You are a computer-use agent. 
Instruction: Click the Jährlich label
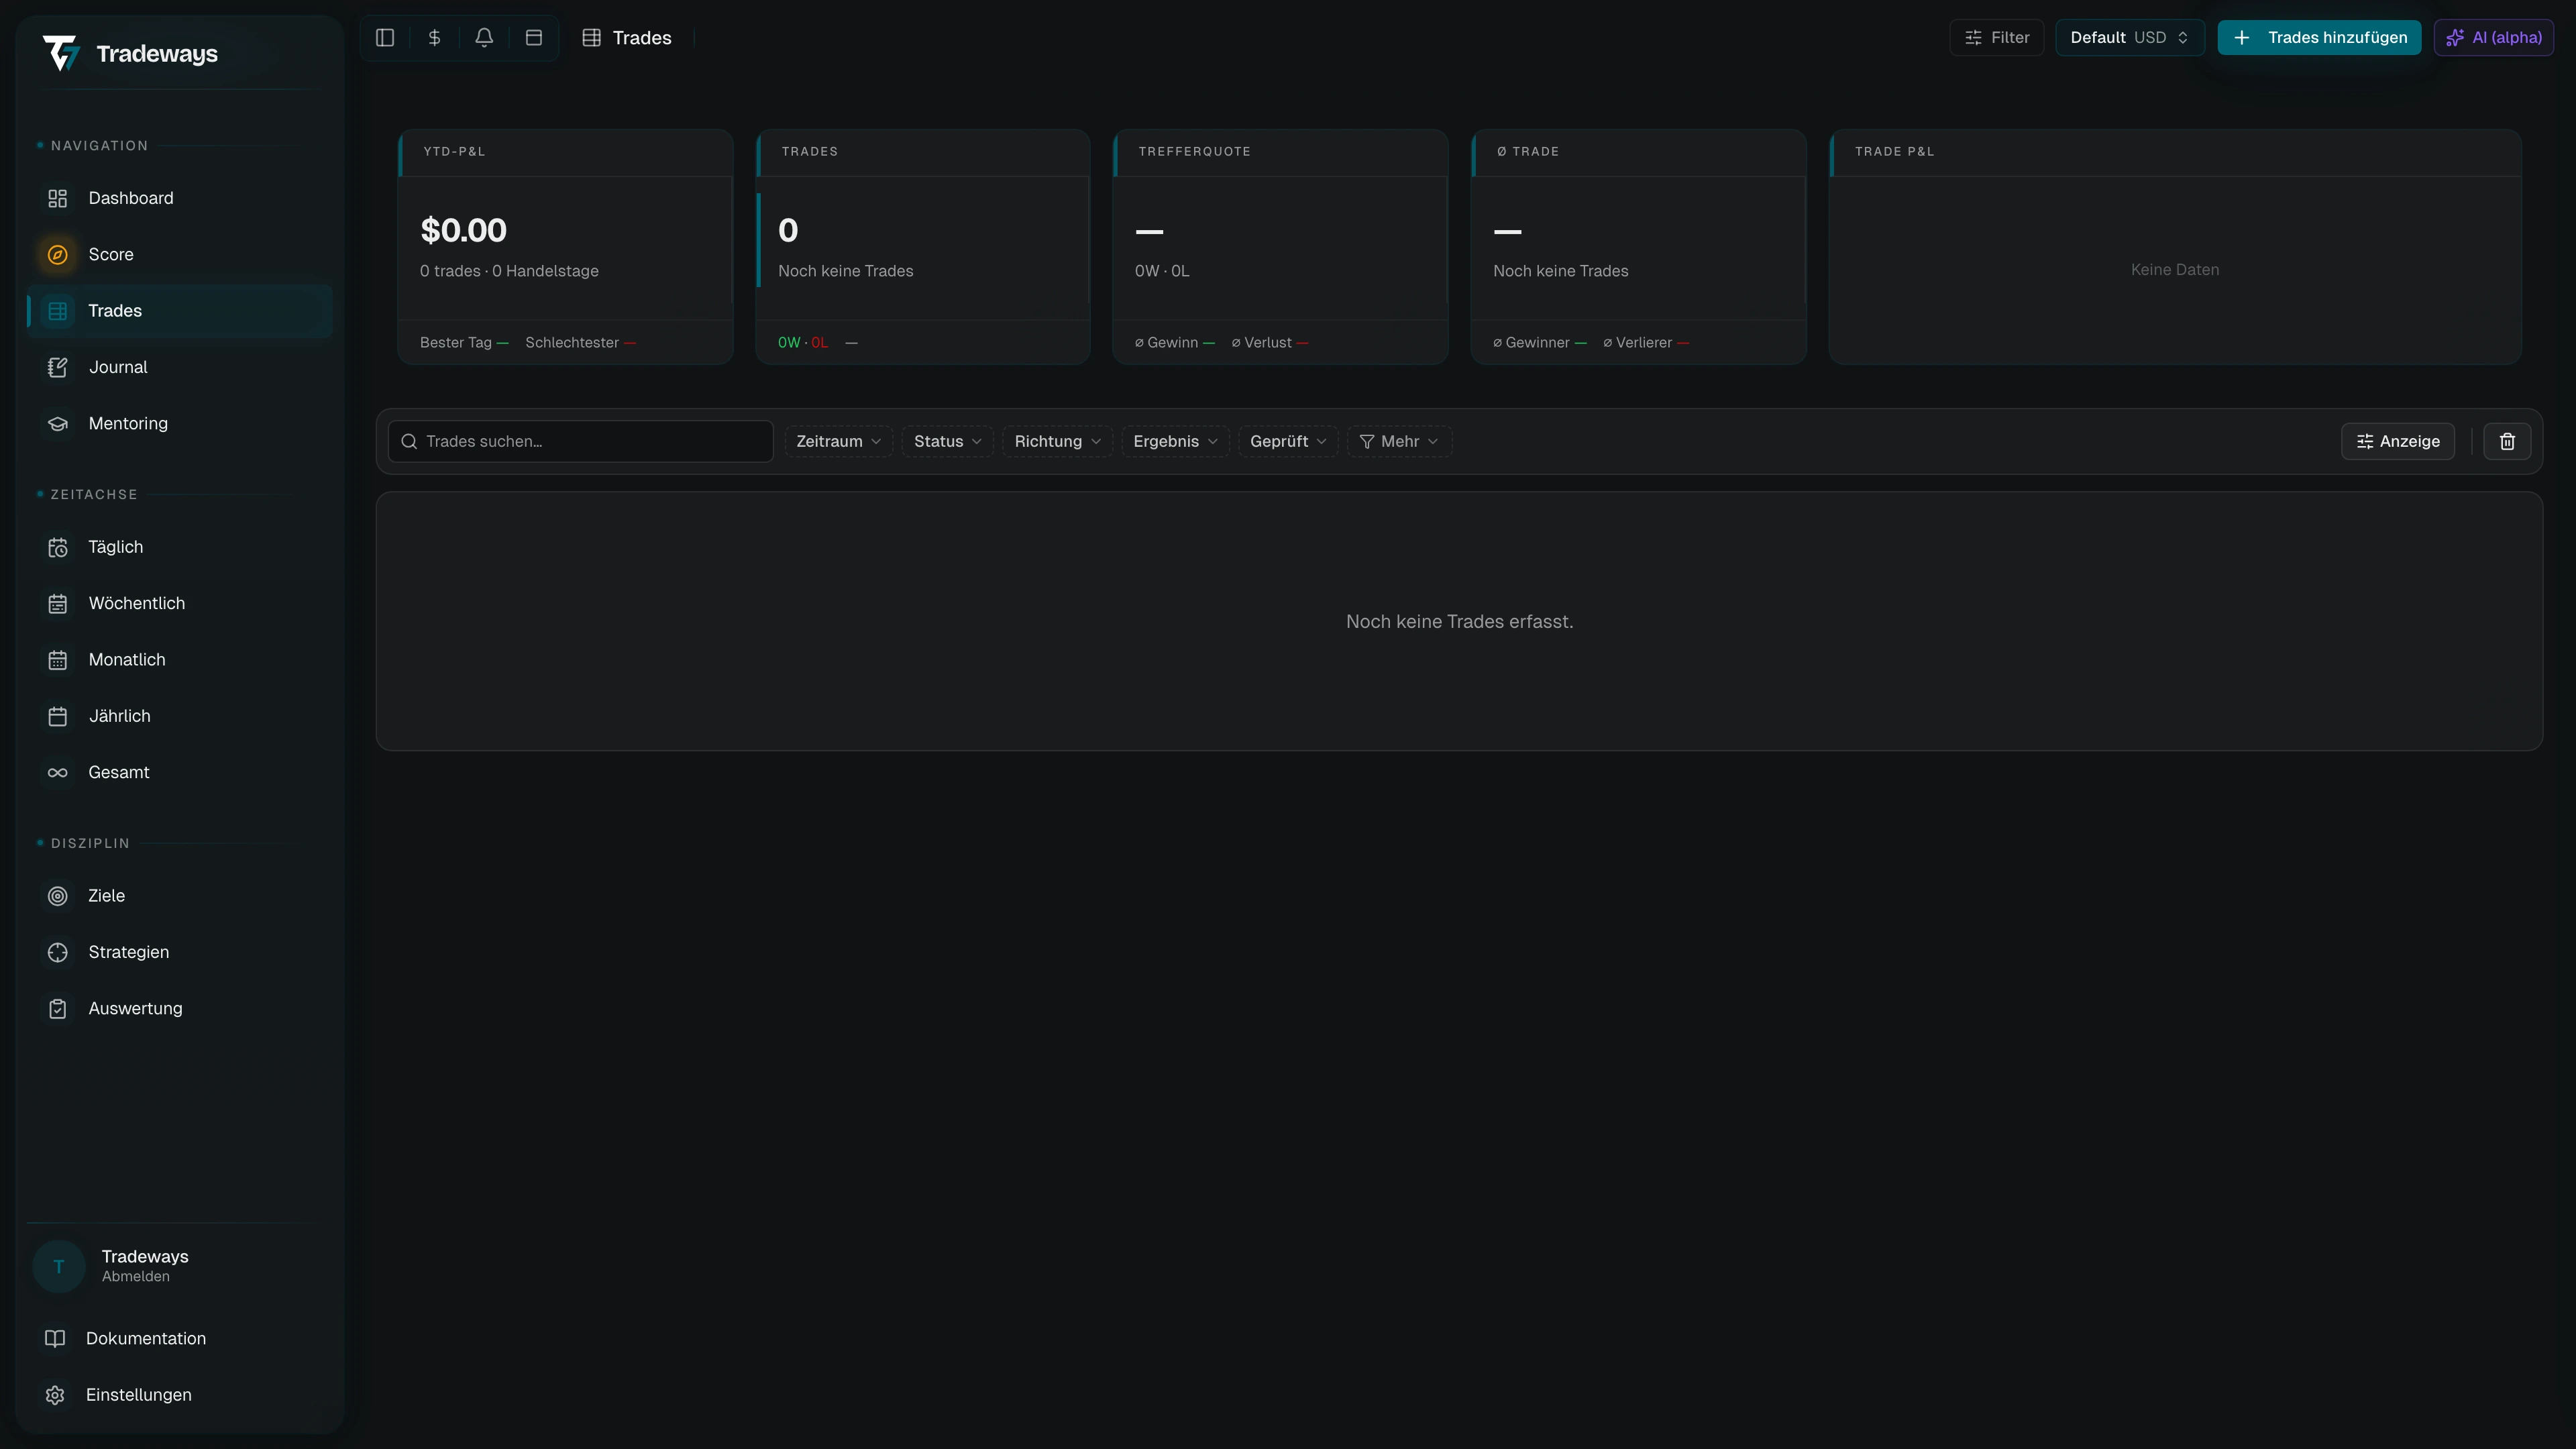coord(120,716)
